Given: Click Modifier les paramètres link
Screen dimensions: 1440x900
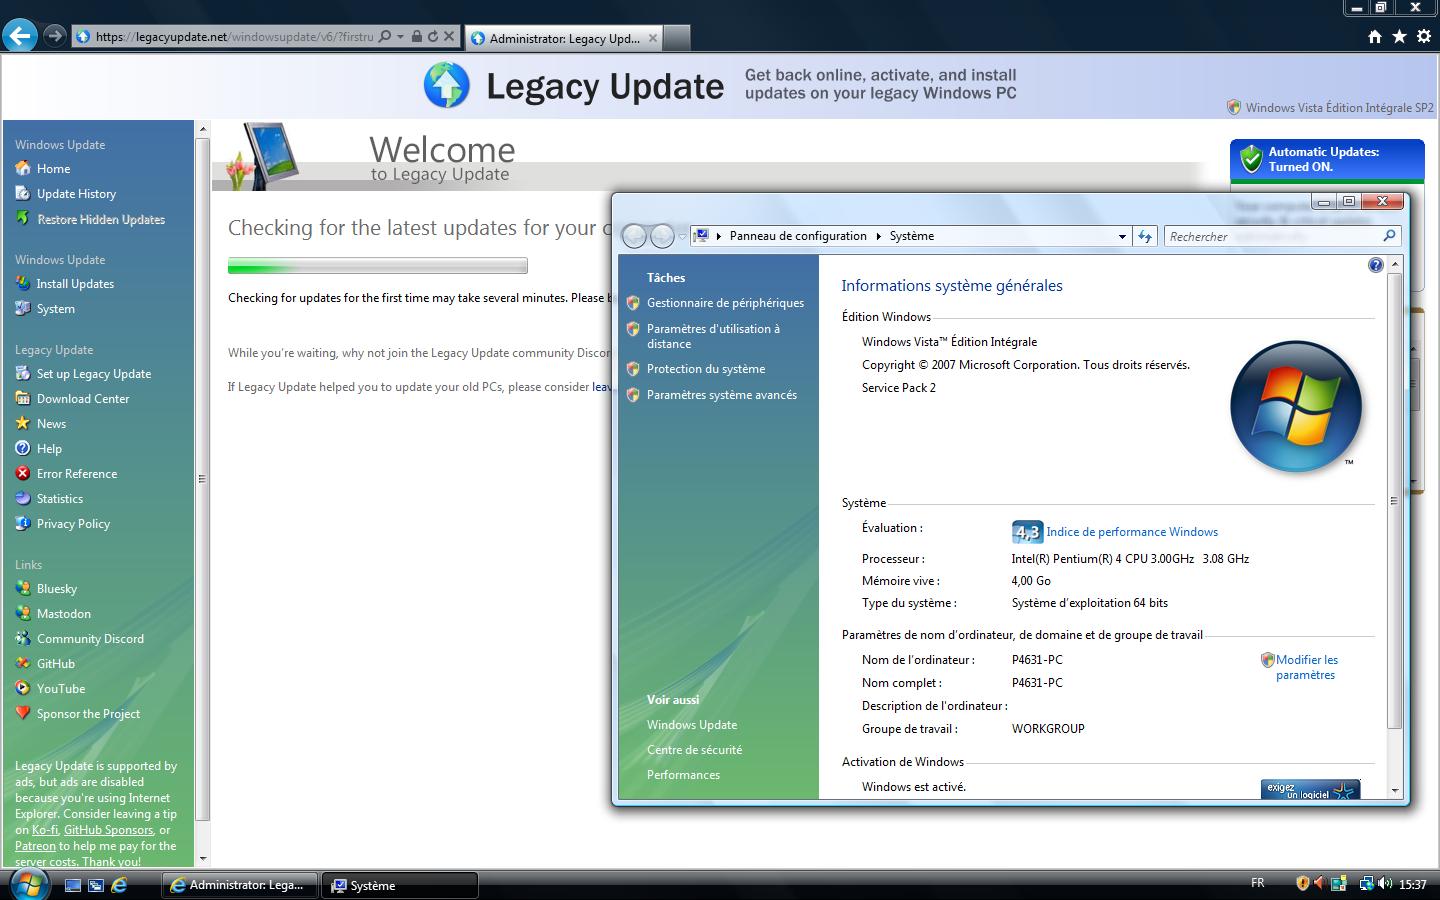Looking at the screenshot, I should click(1306, 667).
